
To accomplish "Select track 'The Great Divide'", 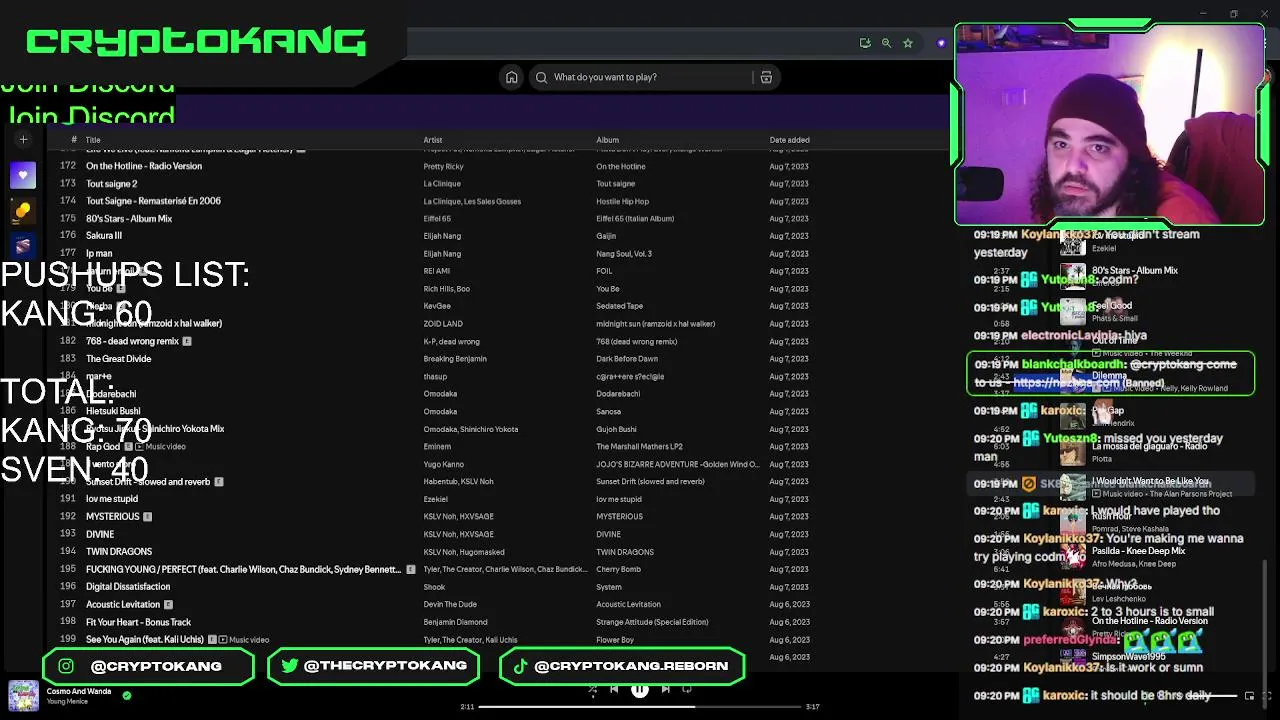I will (118, 359).
